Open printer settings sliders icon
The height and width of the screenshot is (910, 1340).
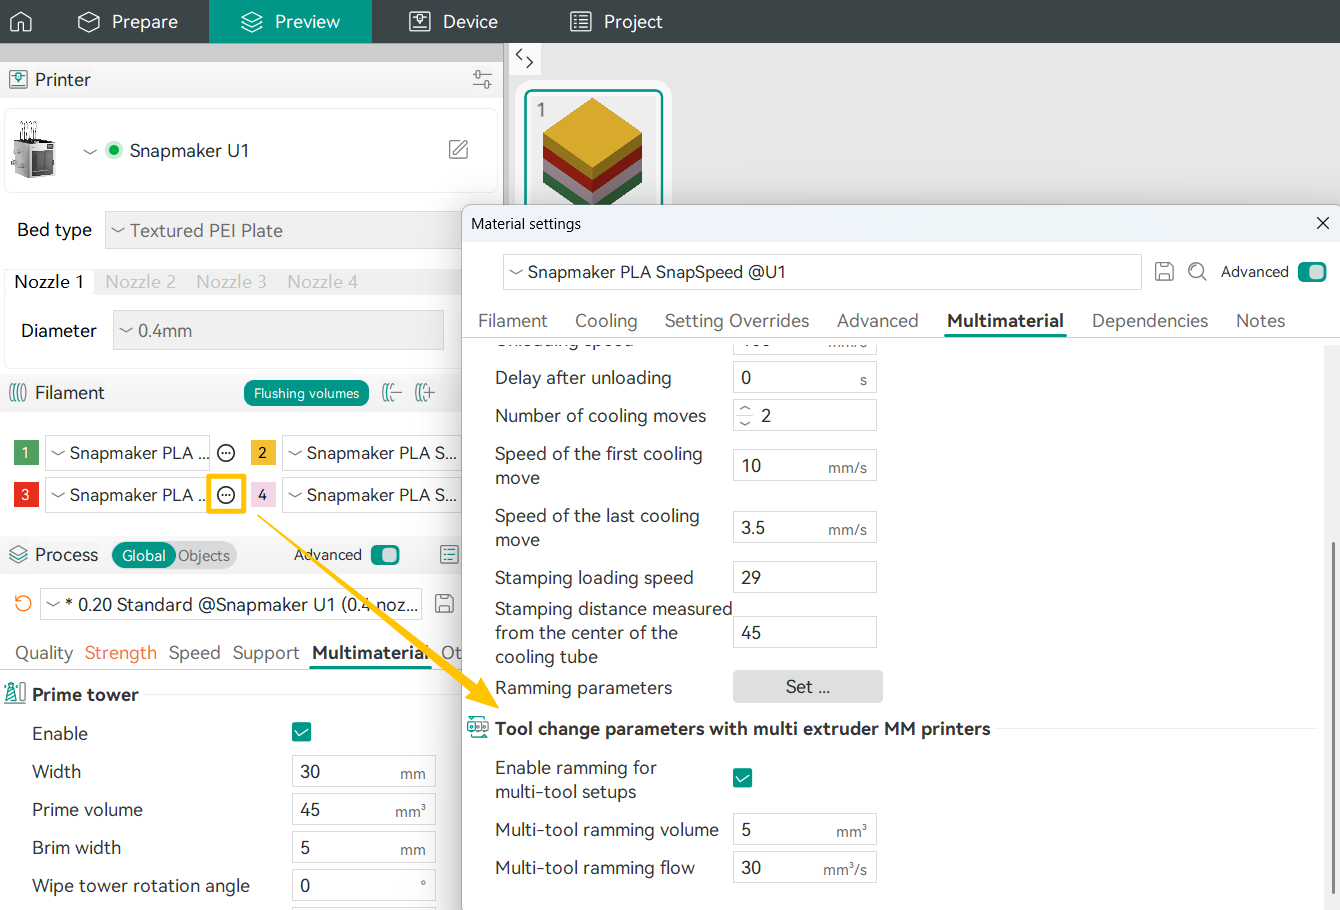click(x=482, y=79)
